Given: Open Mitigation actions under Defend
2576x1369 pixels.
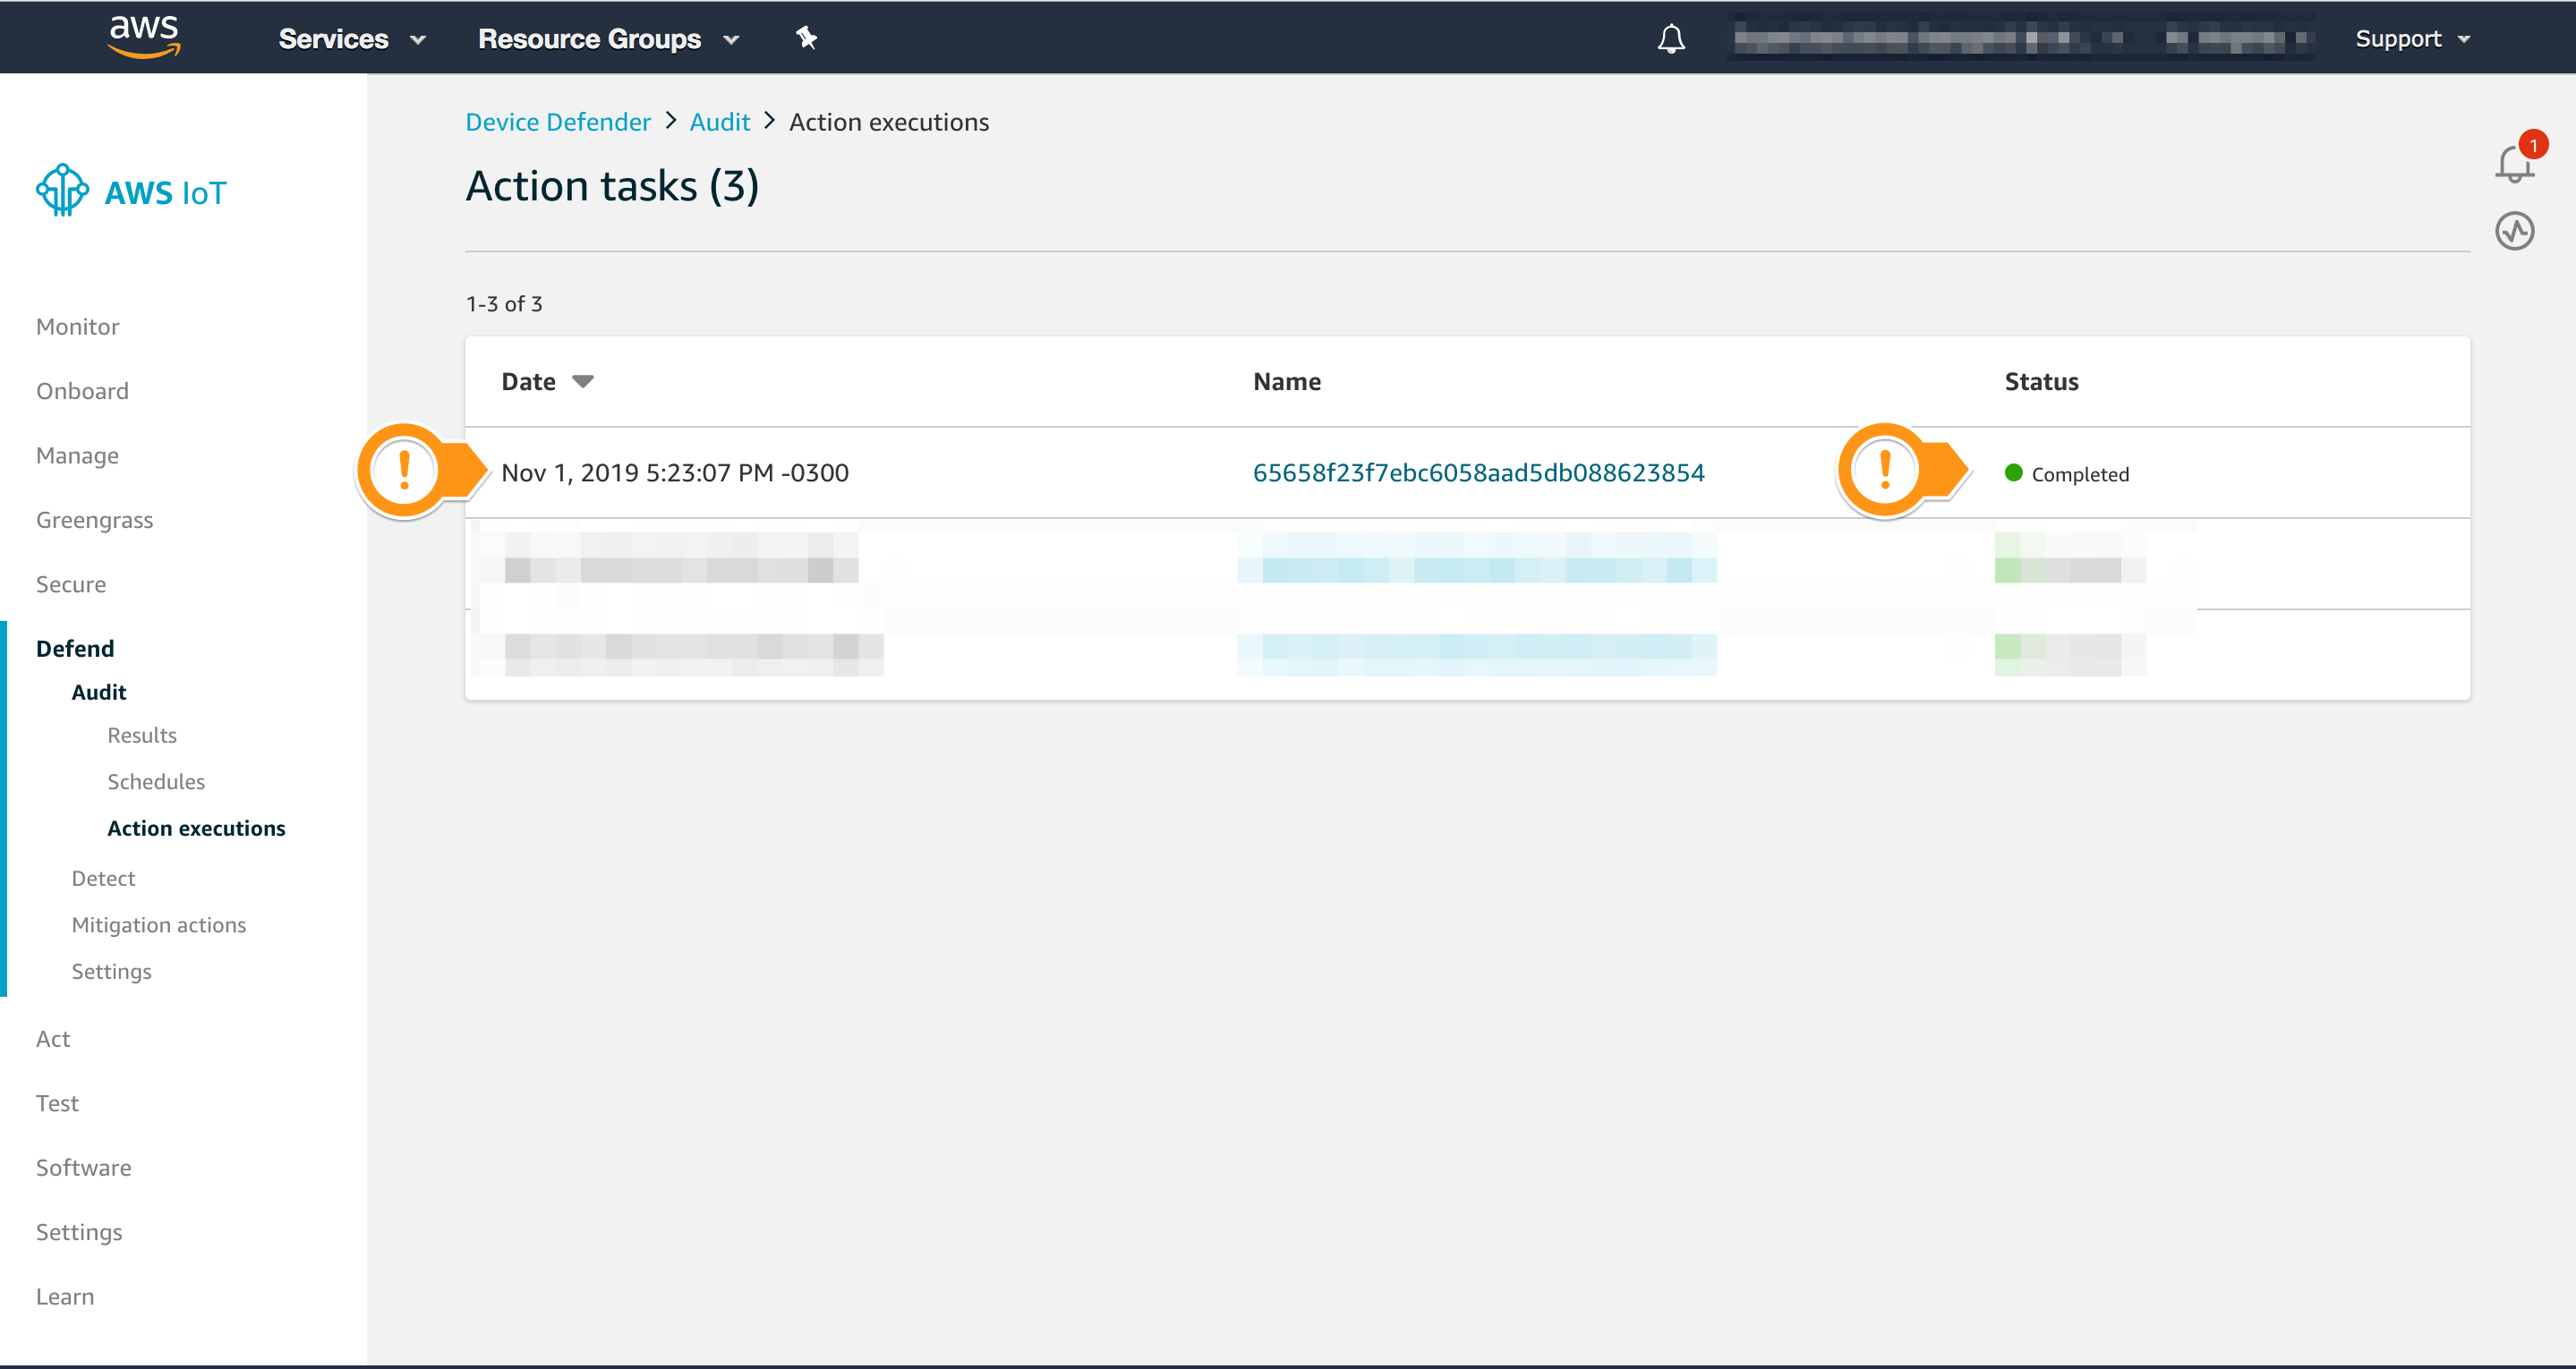Looking at the screenshot, I should pos(159,925).
